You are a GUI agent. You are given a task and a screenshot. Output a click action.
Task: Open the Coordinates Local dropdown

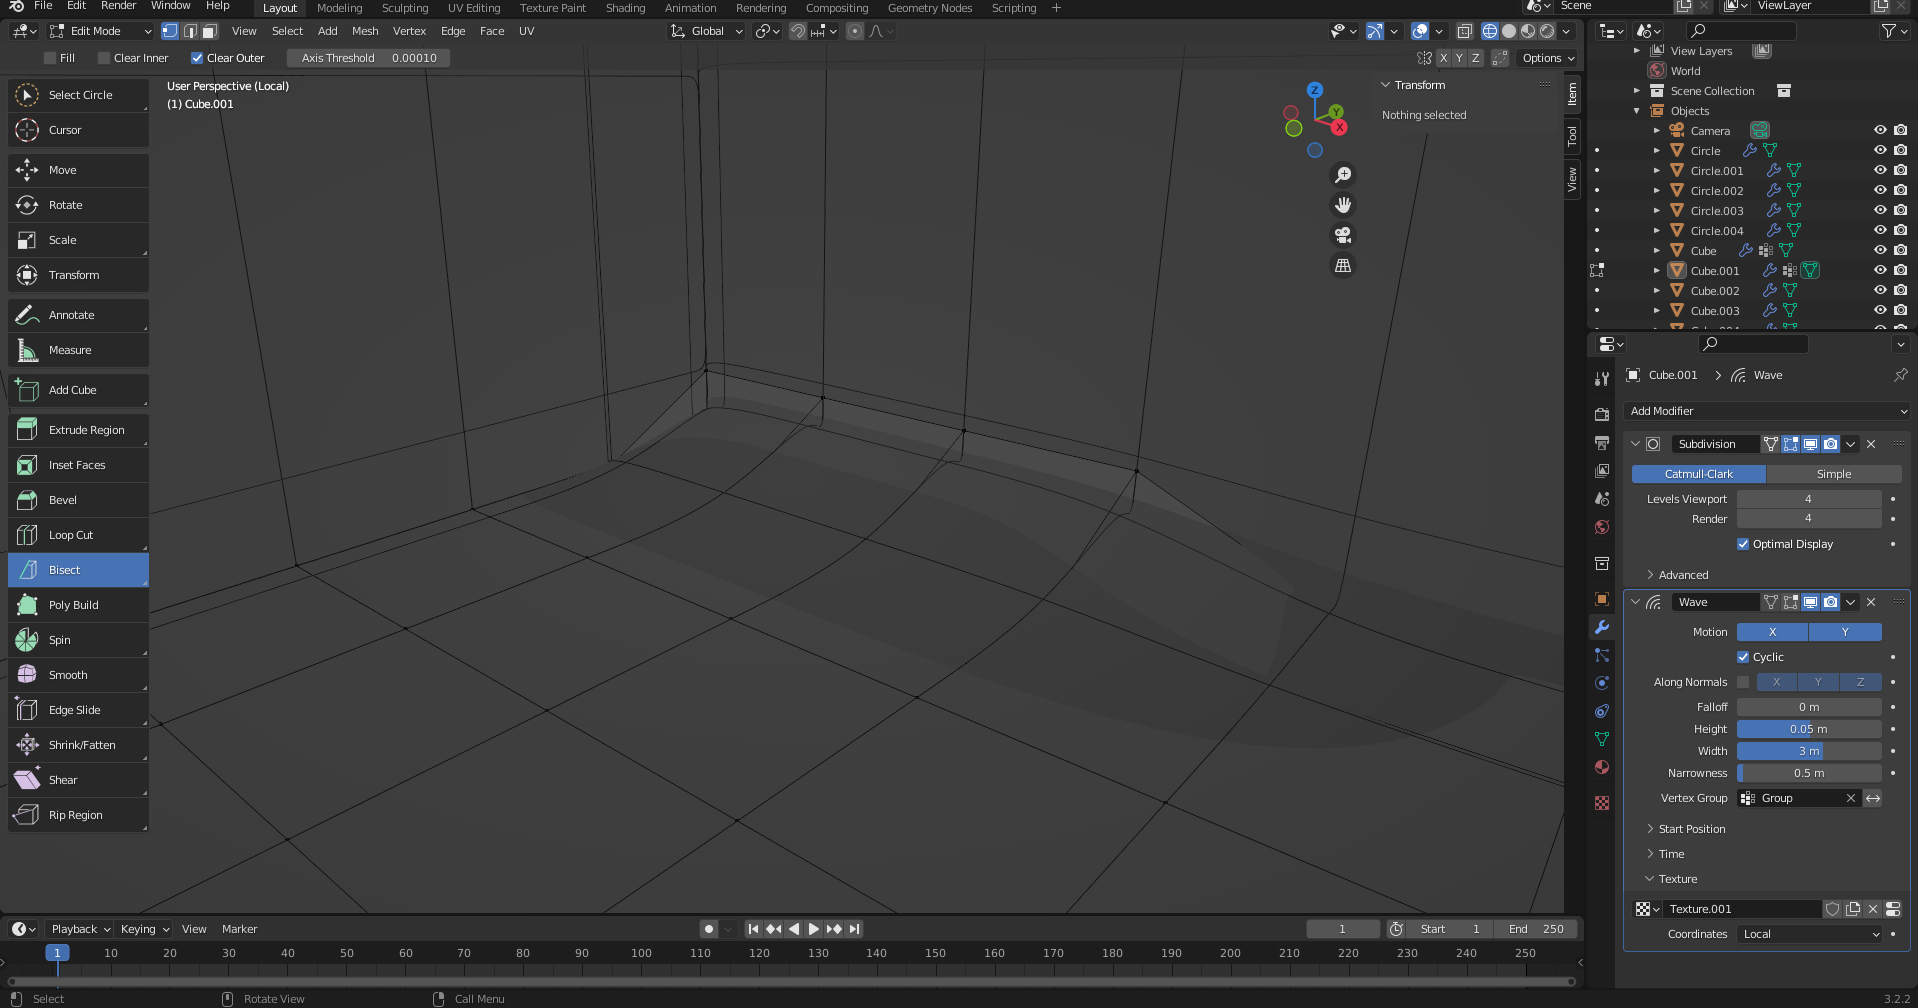click(x=1811, y=934)
